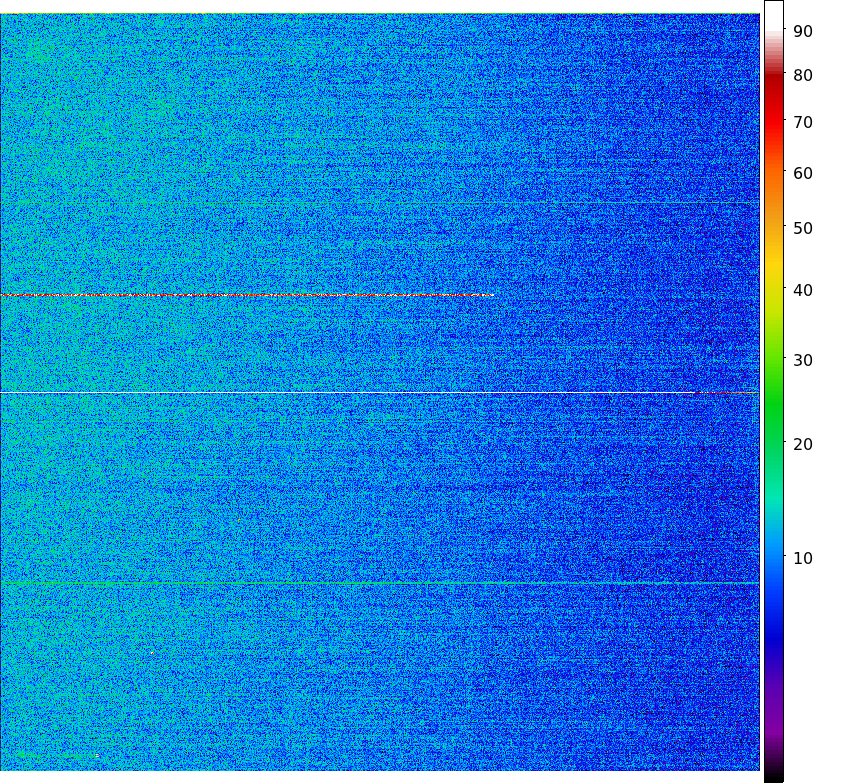Click the faint green line in upper heatmap
868x783 pixels.
(380, 203)
